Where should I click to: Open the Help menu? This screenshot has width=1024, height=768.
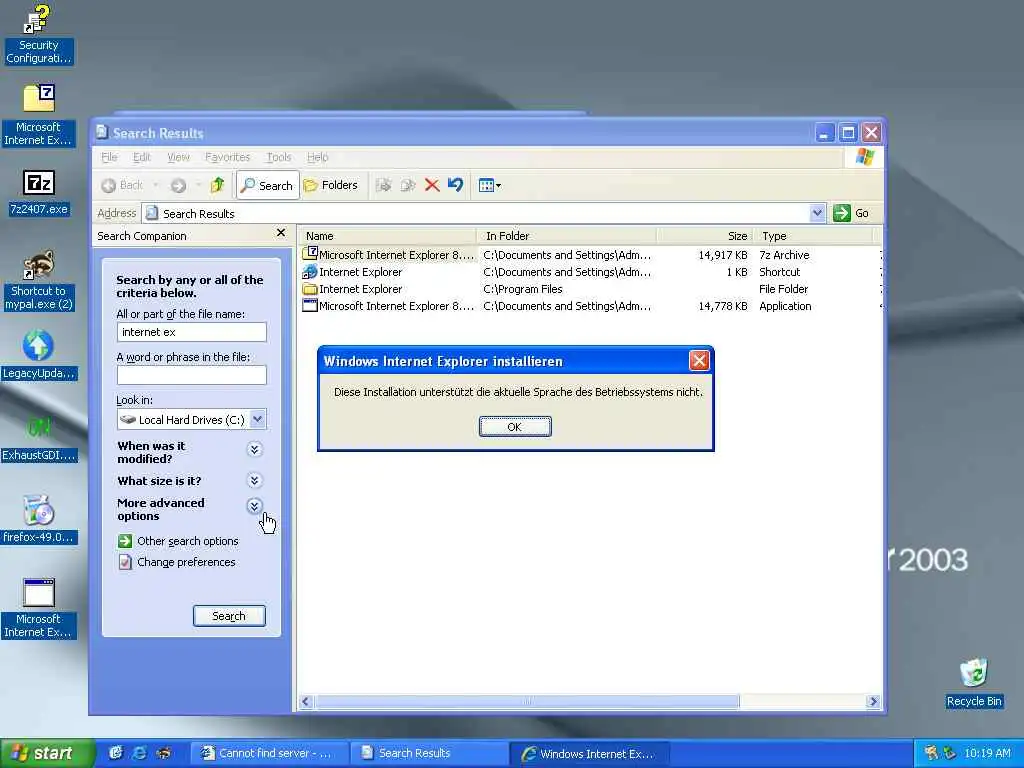point(317,157)
